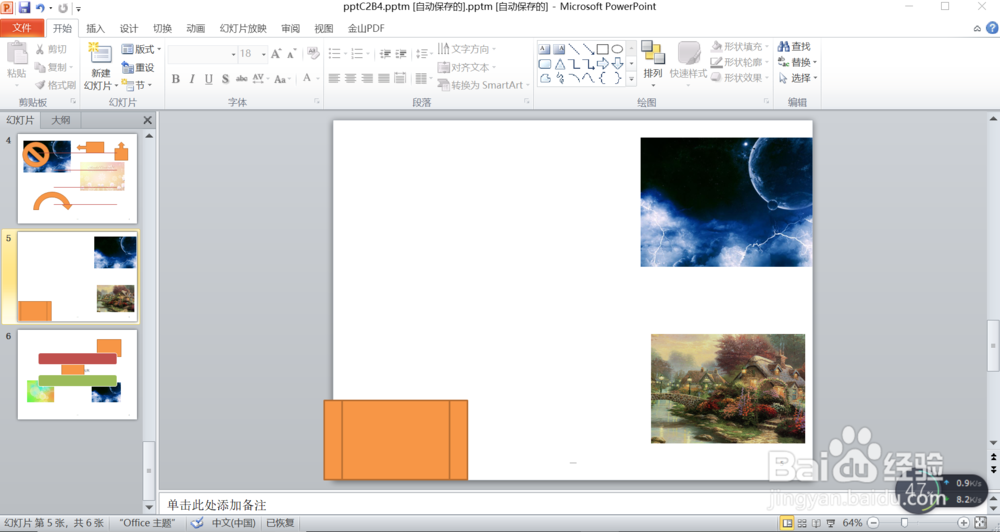The width and height of the screenshot is (1000, 532).
Task: Click 新建幻灯片 new slide button
Action: tap(100, 67)
